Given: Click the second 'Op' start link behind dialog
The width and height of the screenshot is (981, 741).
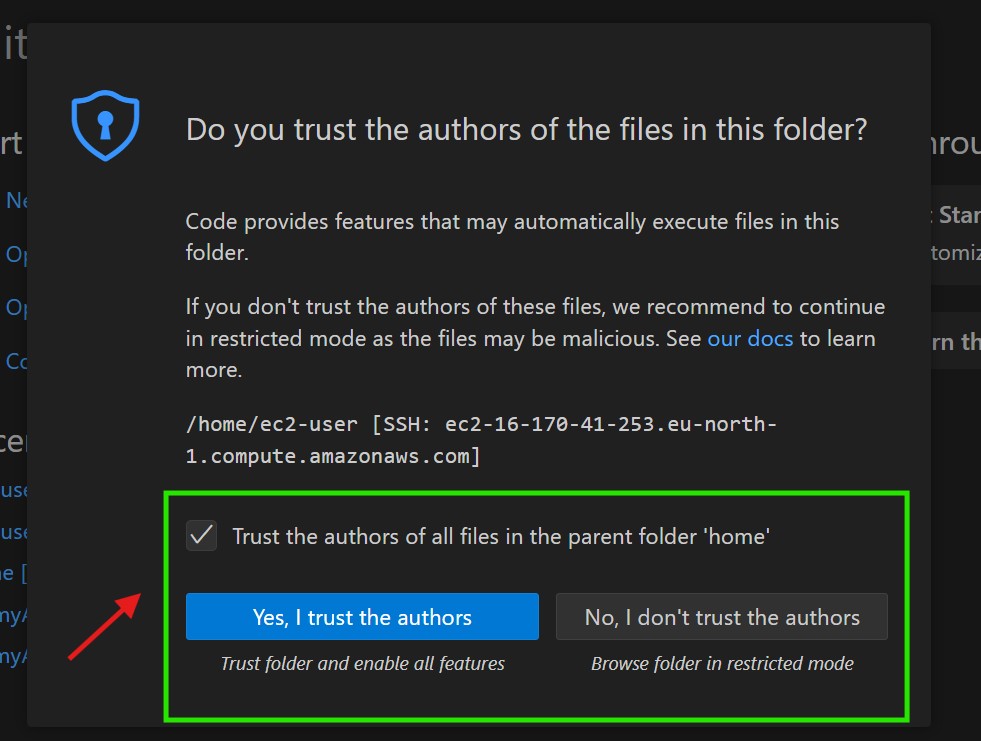Looking at the screenshot, I should [x=17, y=307].
